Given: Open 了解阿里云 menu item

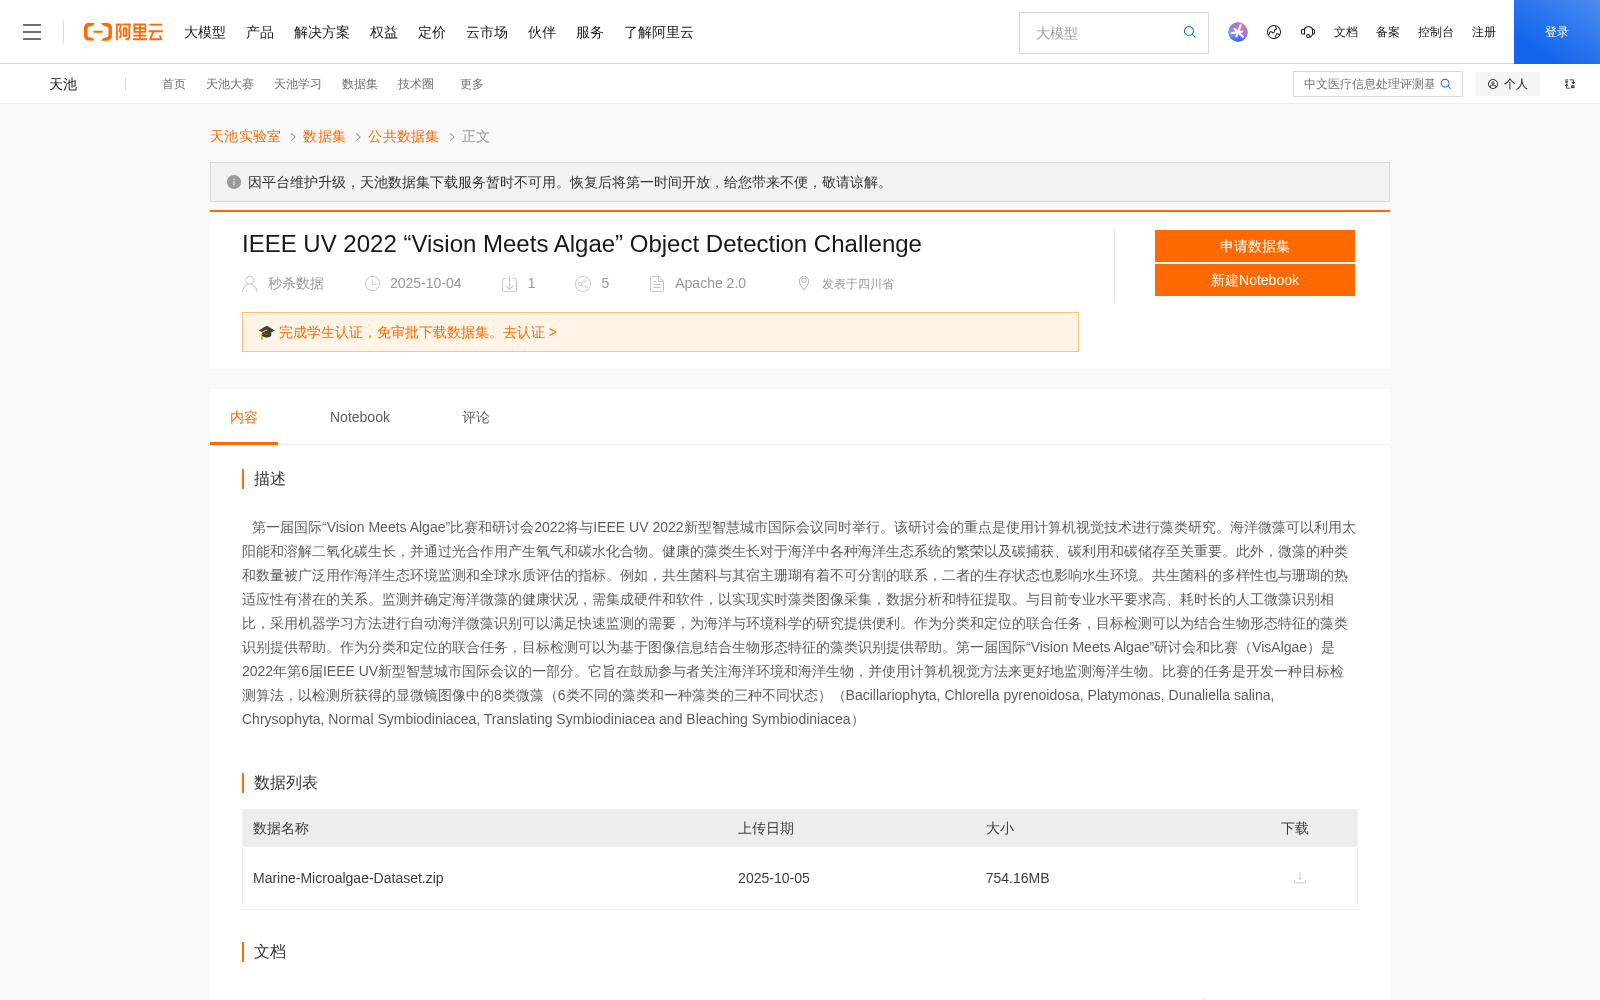Looking at the screenshot, I should (659, 32).
